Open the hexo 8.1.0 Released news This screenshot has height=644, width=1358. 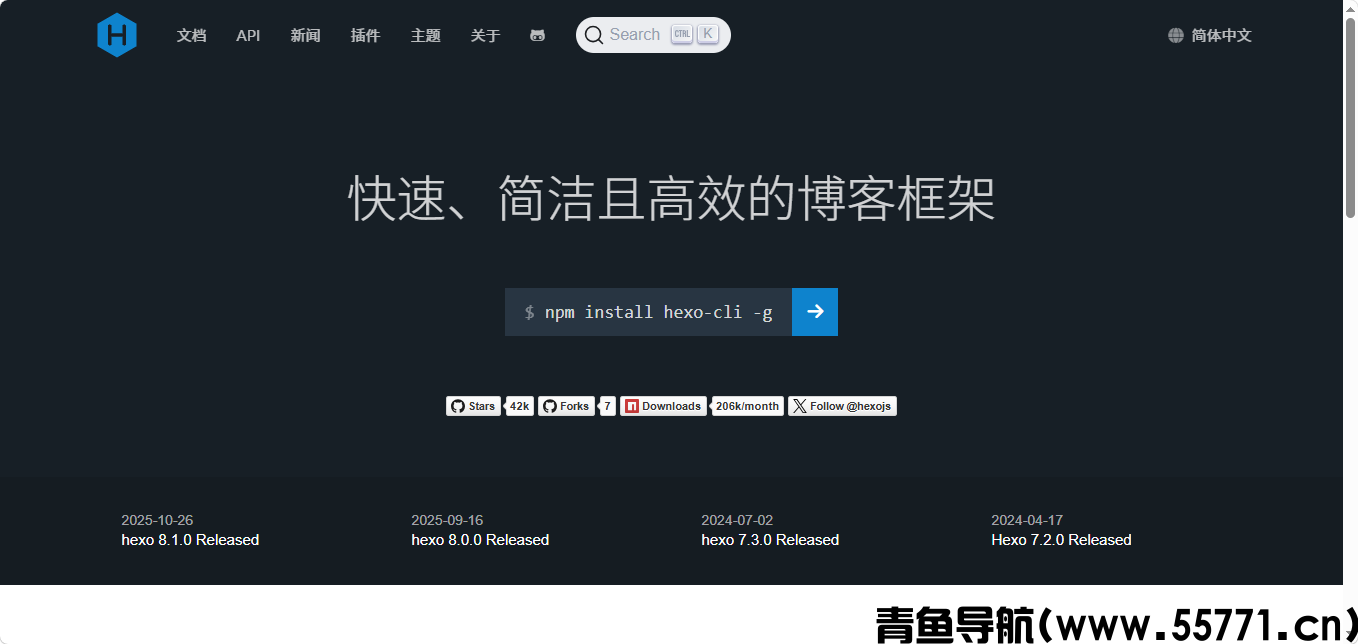tap(190, 540)
